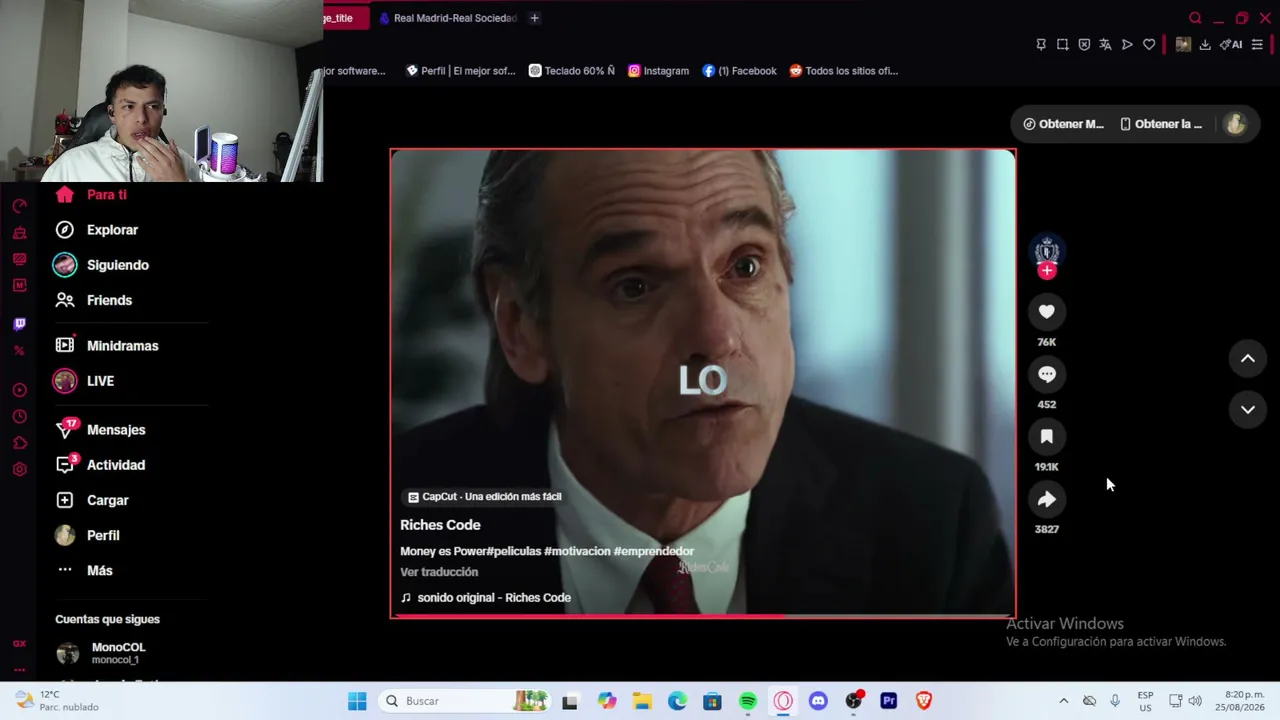
Task: Click the CapCut edición más fácil tag
Action: (x=485, y=497)
